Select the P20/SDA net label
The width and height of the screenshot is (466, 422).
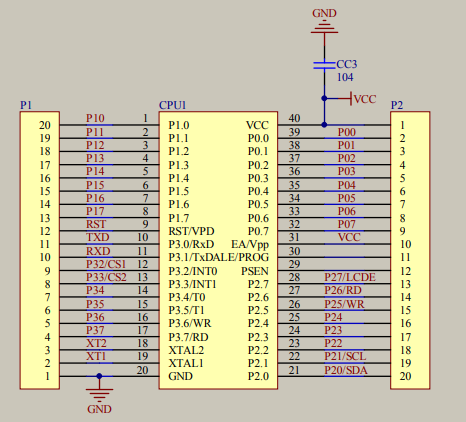pos(346,370)
